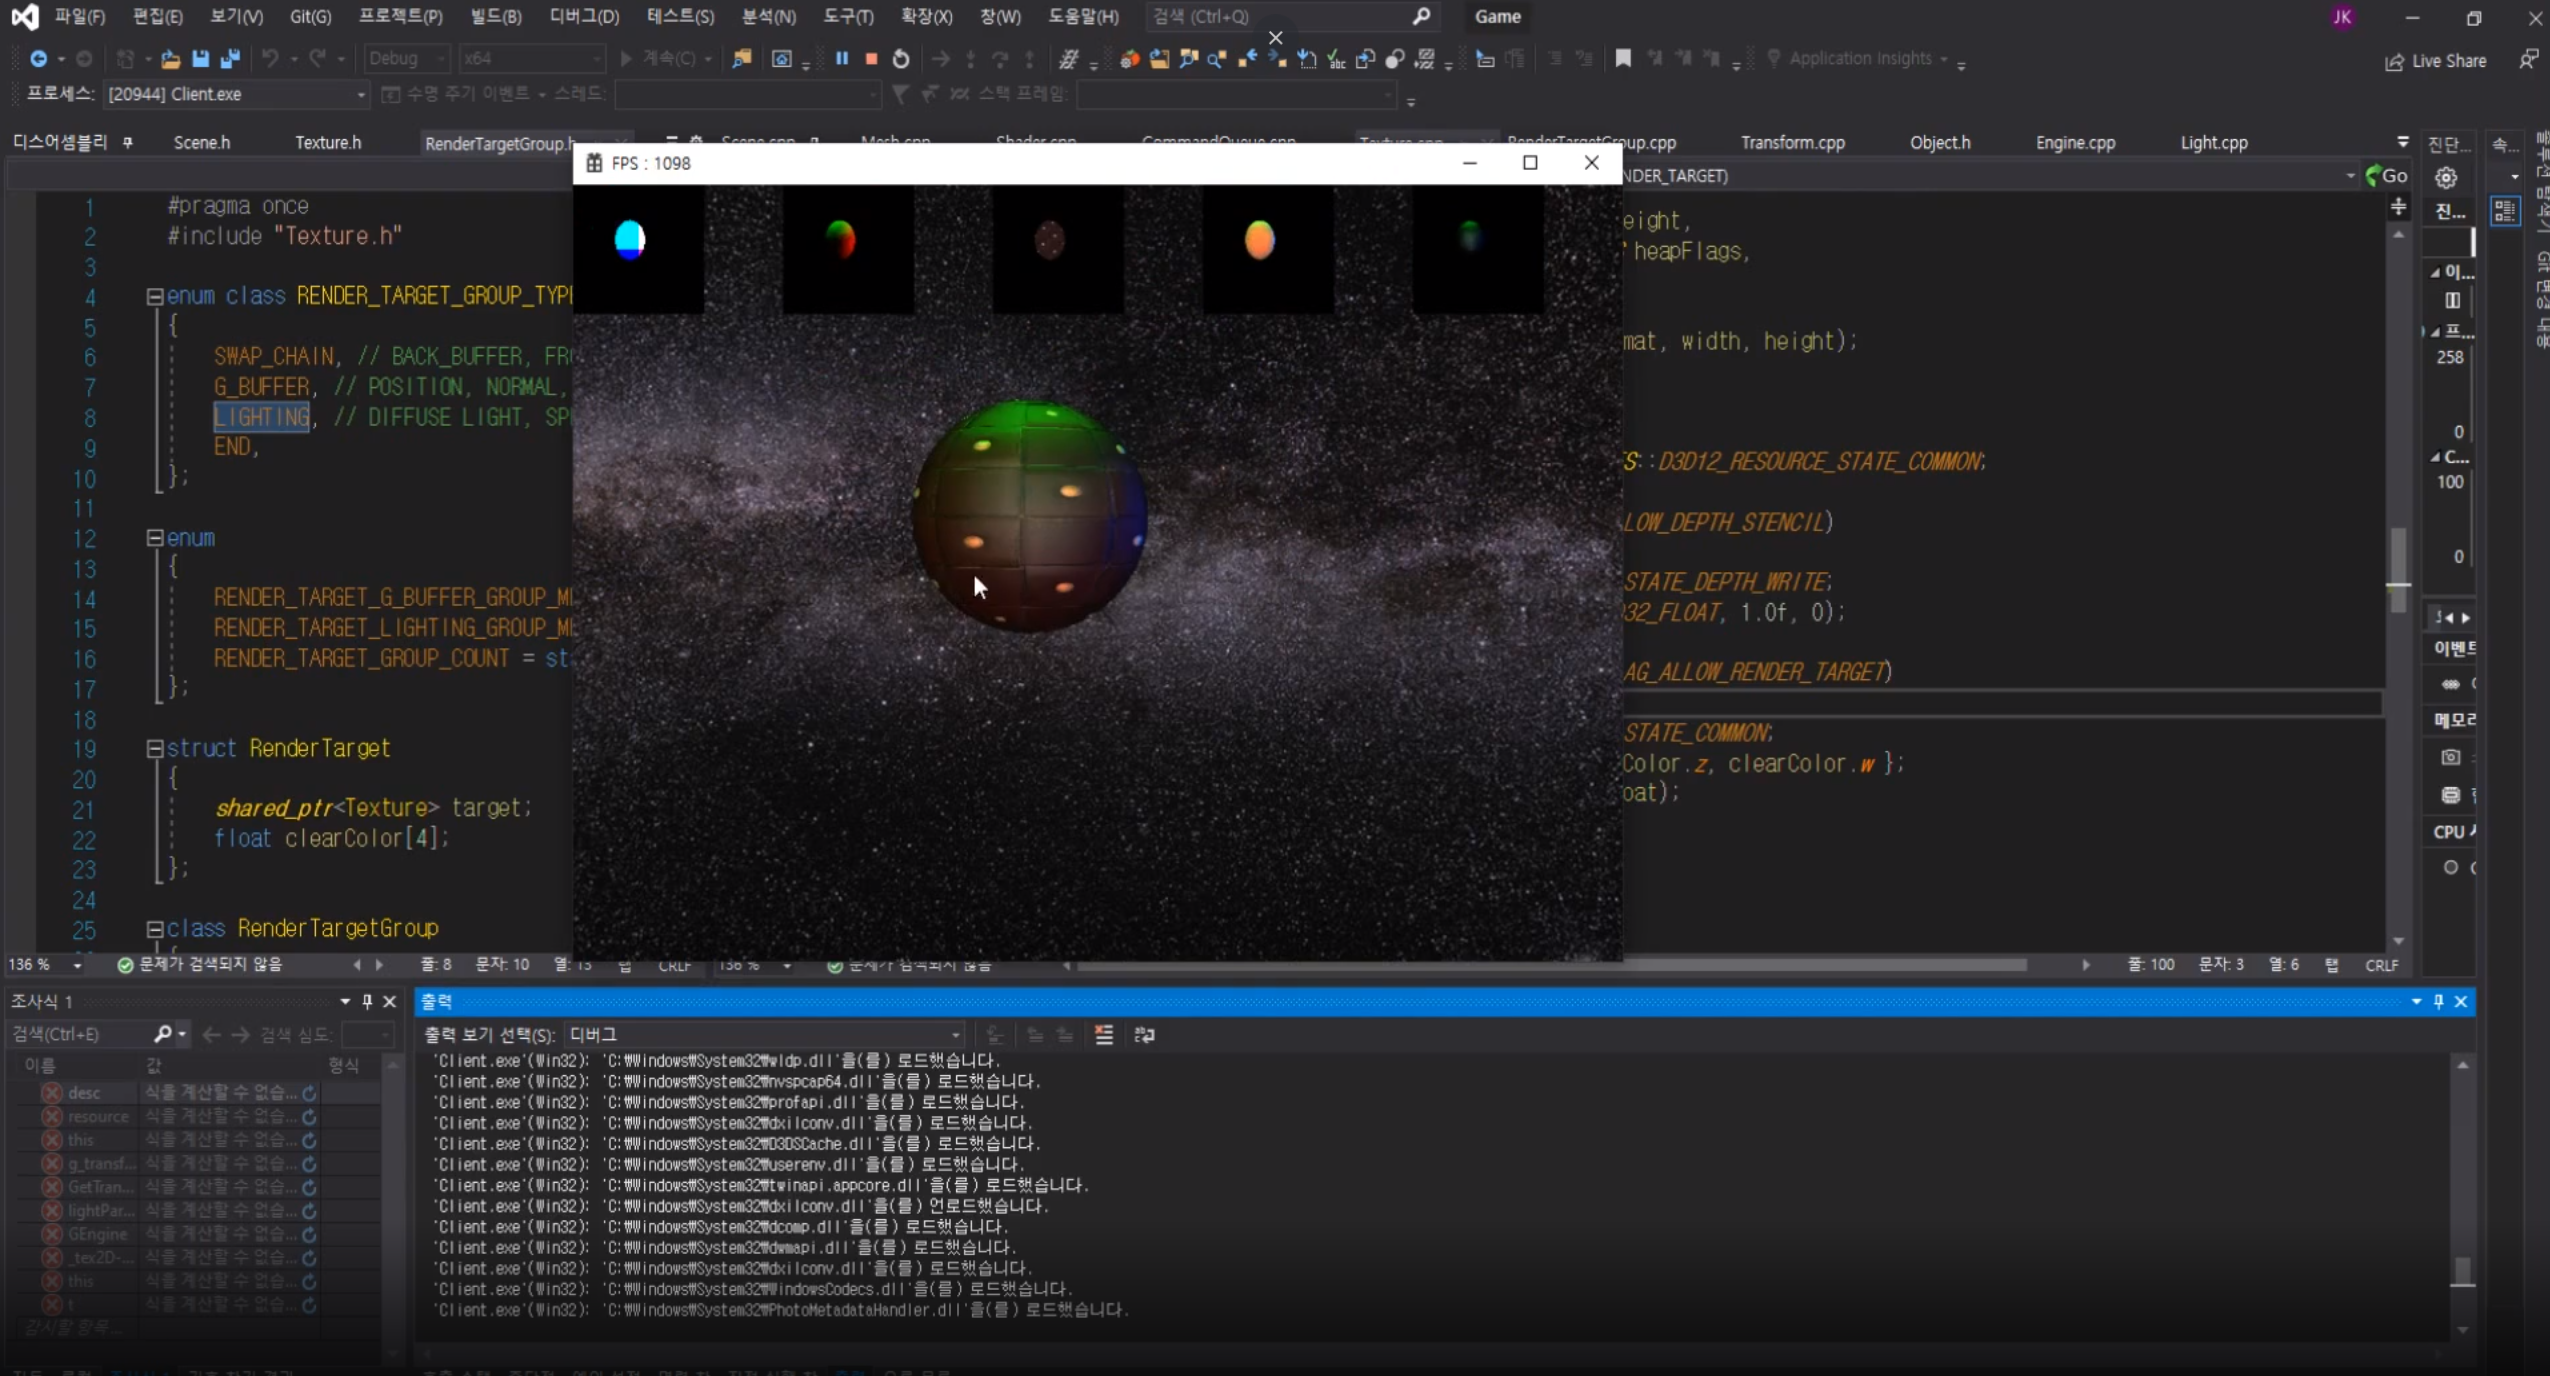
Task: Stop debugging with red square button
Action: point(871,59)
